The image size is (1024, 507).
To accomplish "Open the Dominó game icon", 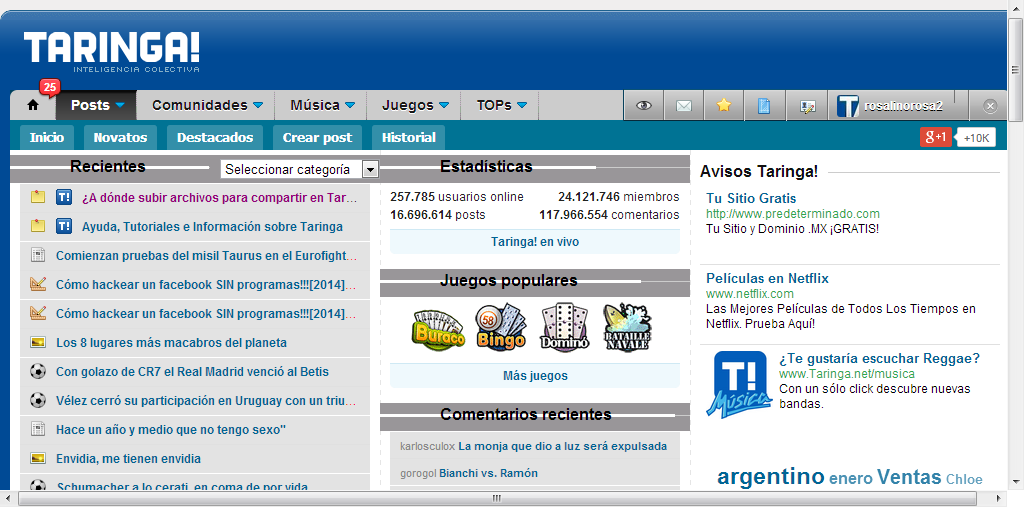I will (x=565, y=327).
